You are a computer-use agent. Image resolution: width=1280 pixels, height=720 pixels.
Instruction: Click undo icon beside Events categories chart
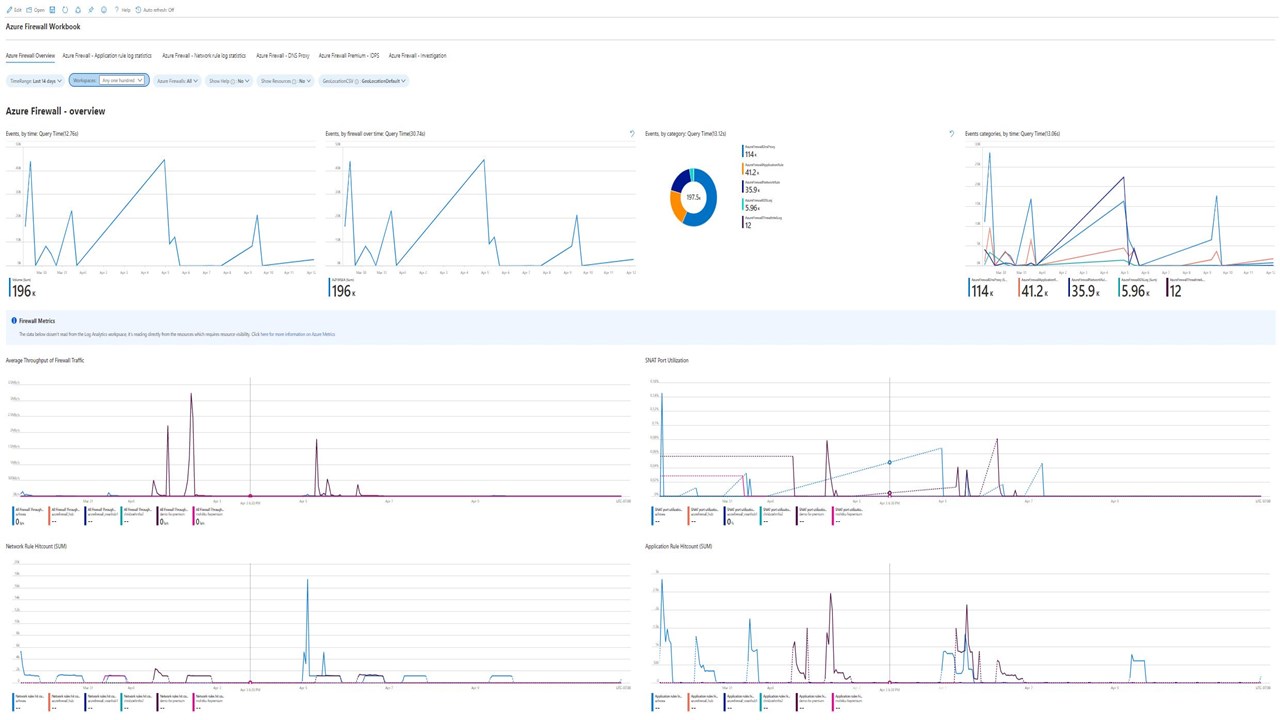pyautogui.click(x=952, y=133)
